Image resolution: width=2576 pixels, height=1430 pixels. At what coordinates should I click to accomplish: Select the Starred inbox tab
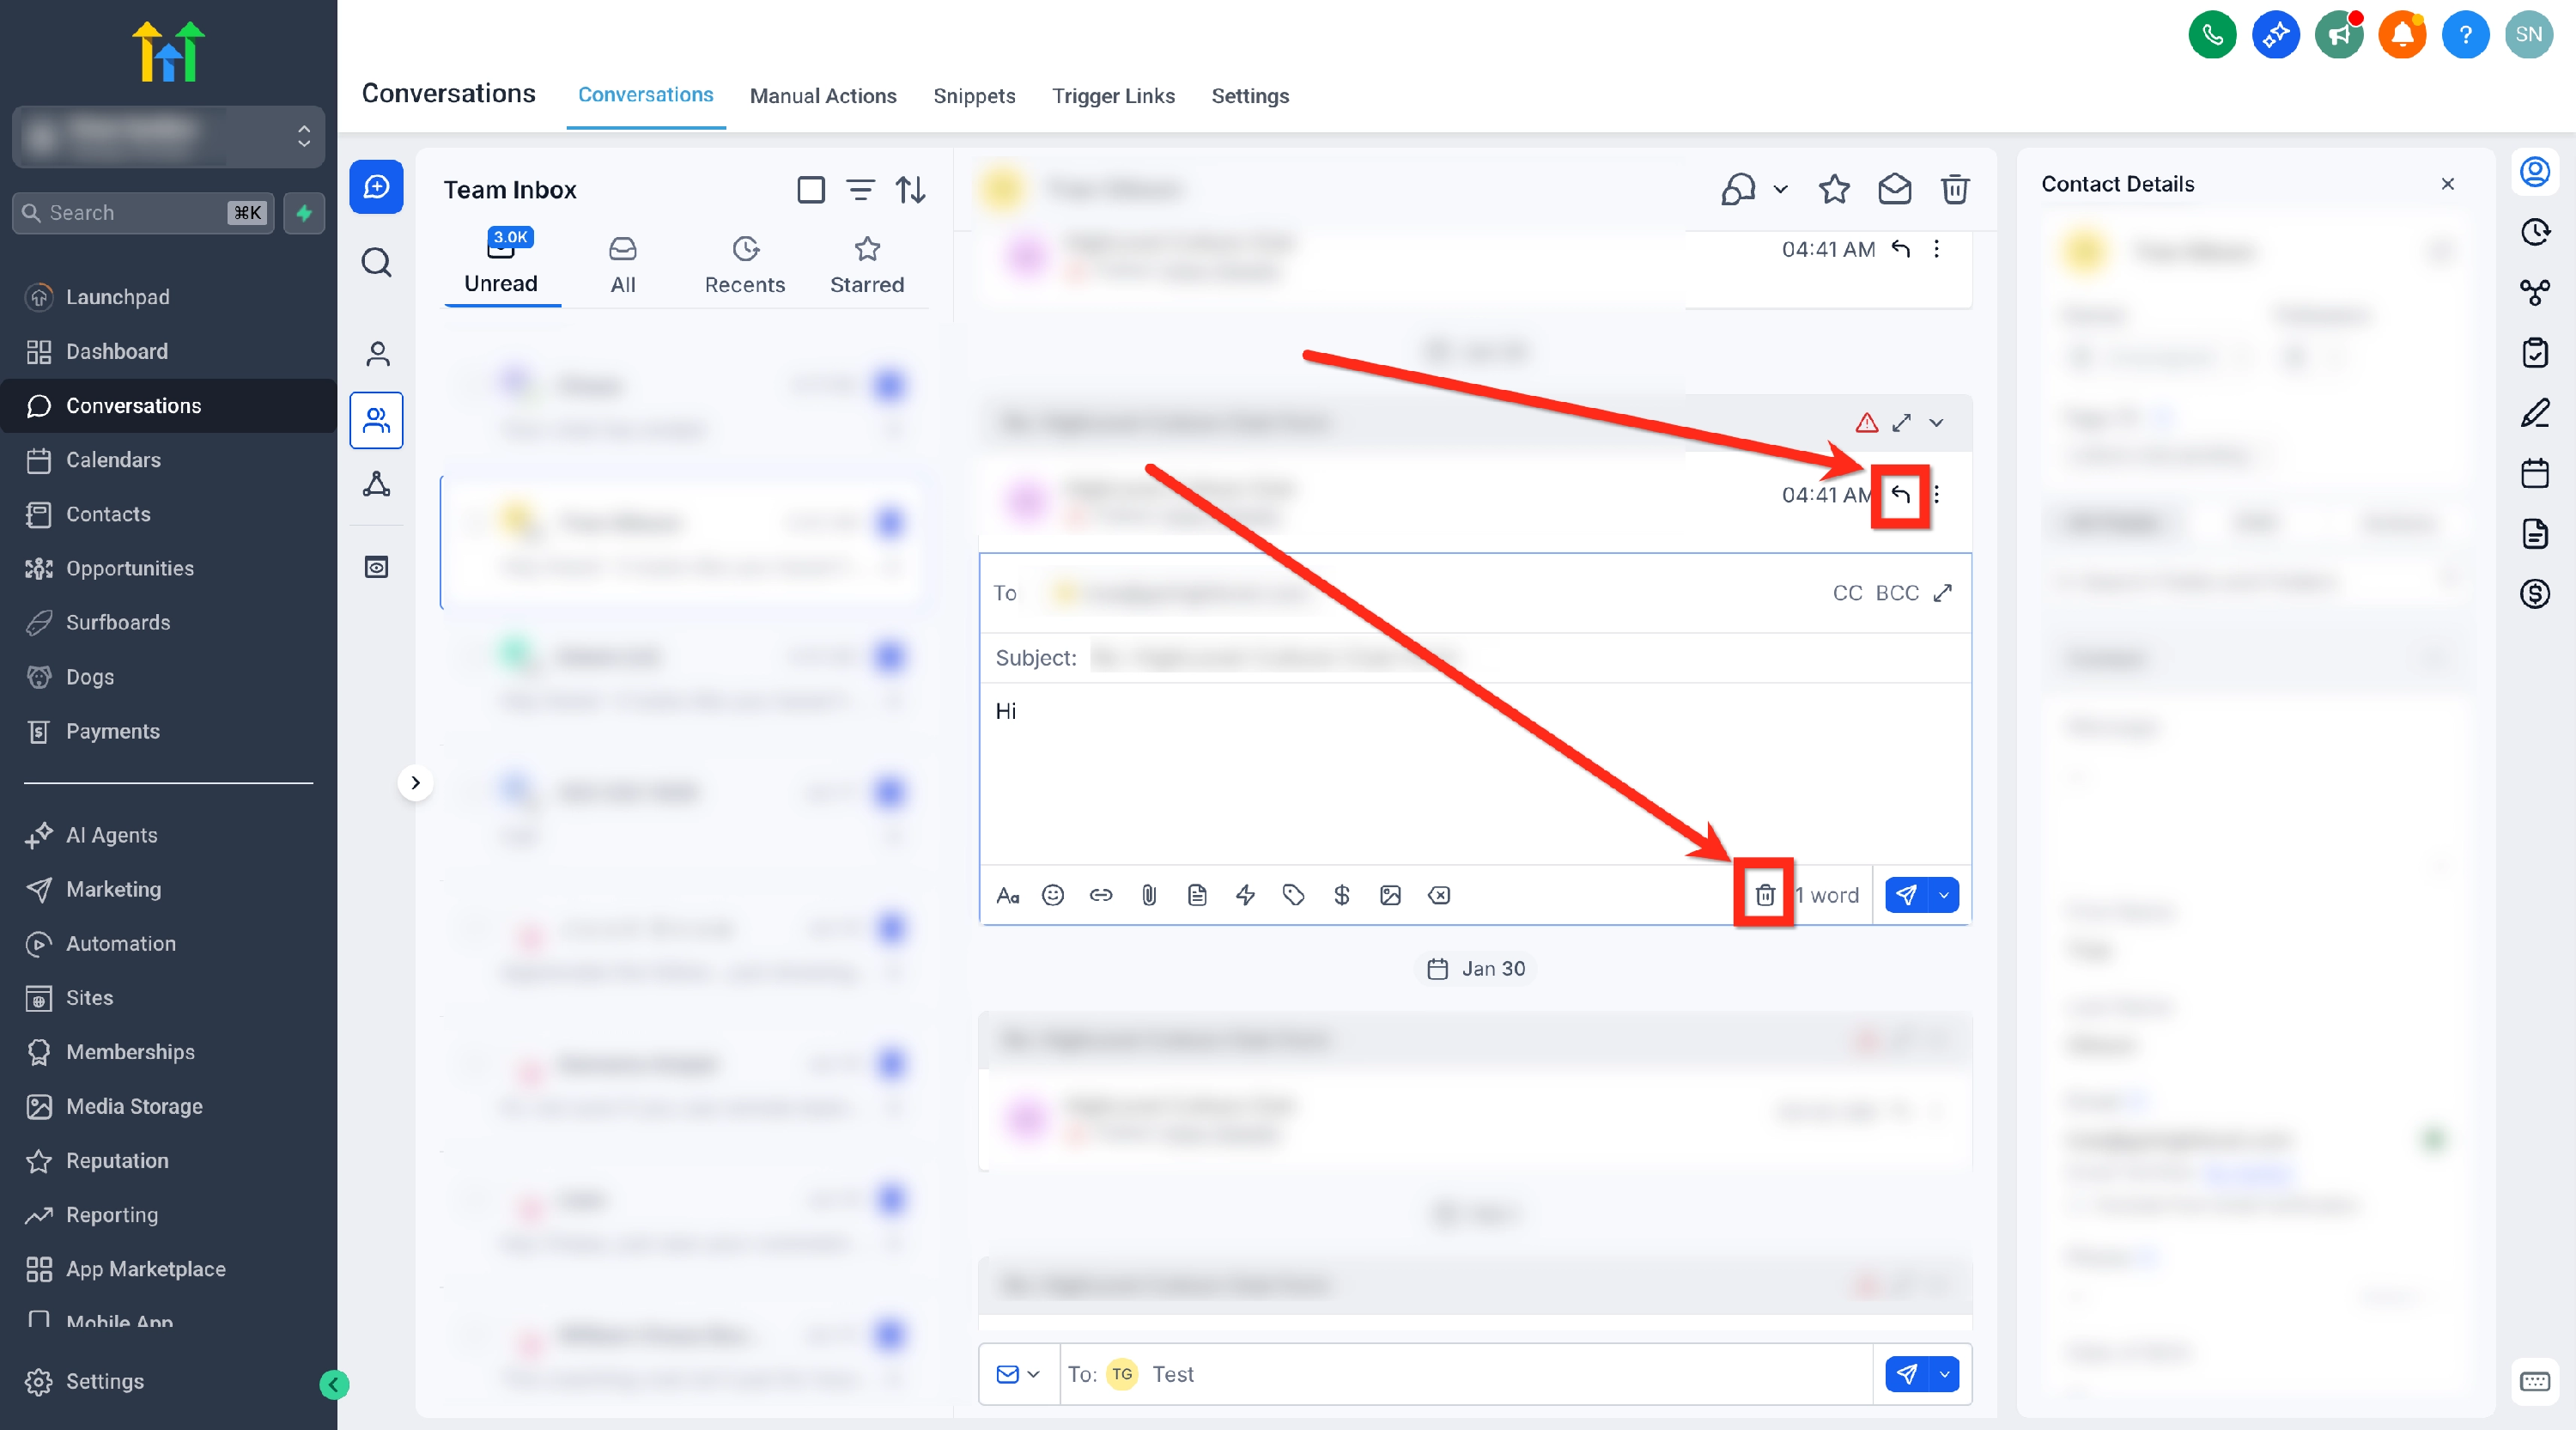pyautogui.click(x=867, y=265)
